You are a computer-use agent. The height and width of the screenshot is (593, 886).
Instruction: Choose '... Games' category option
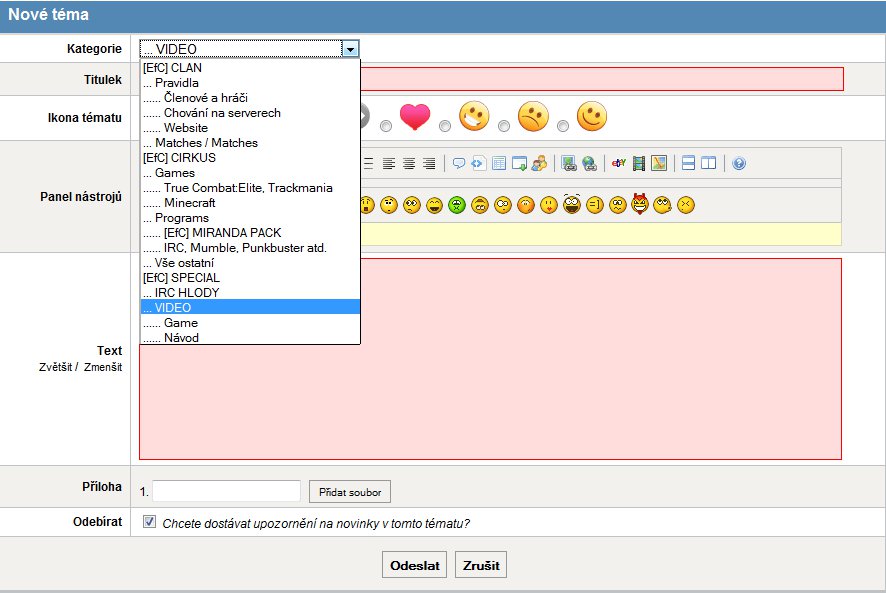coord(250,173)
